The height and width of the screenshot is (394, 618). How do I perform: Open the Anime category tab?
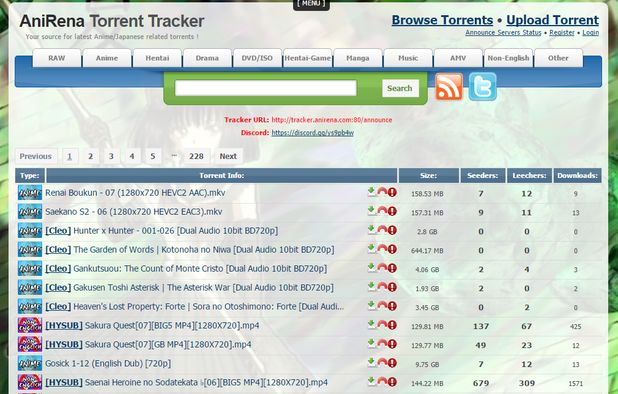(107, 58)
